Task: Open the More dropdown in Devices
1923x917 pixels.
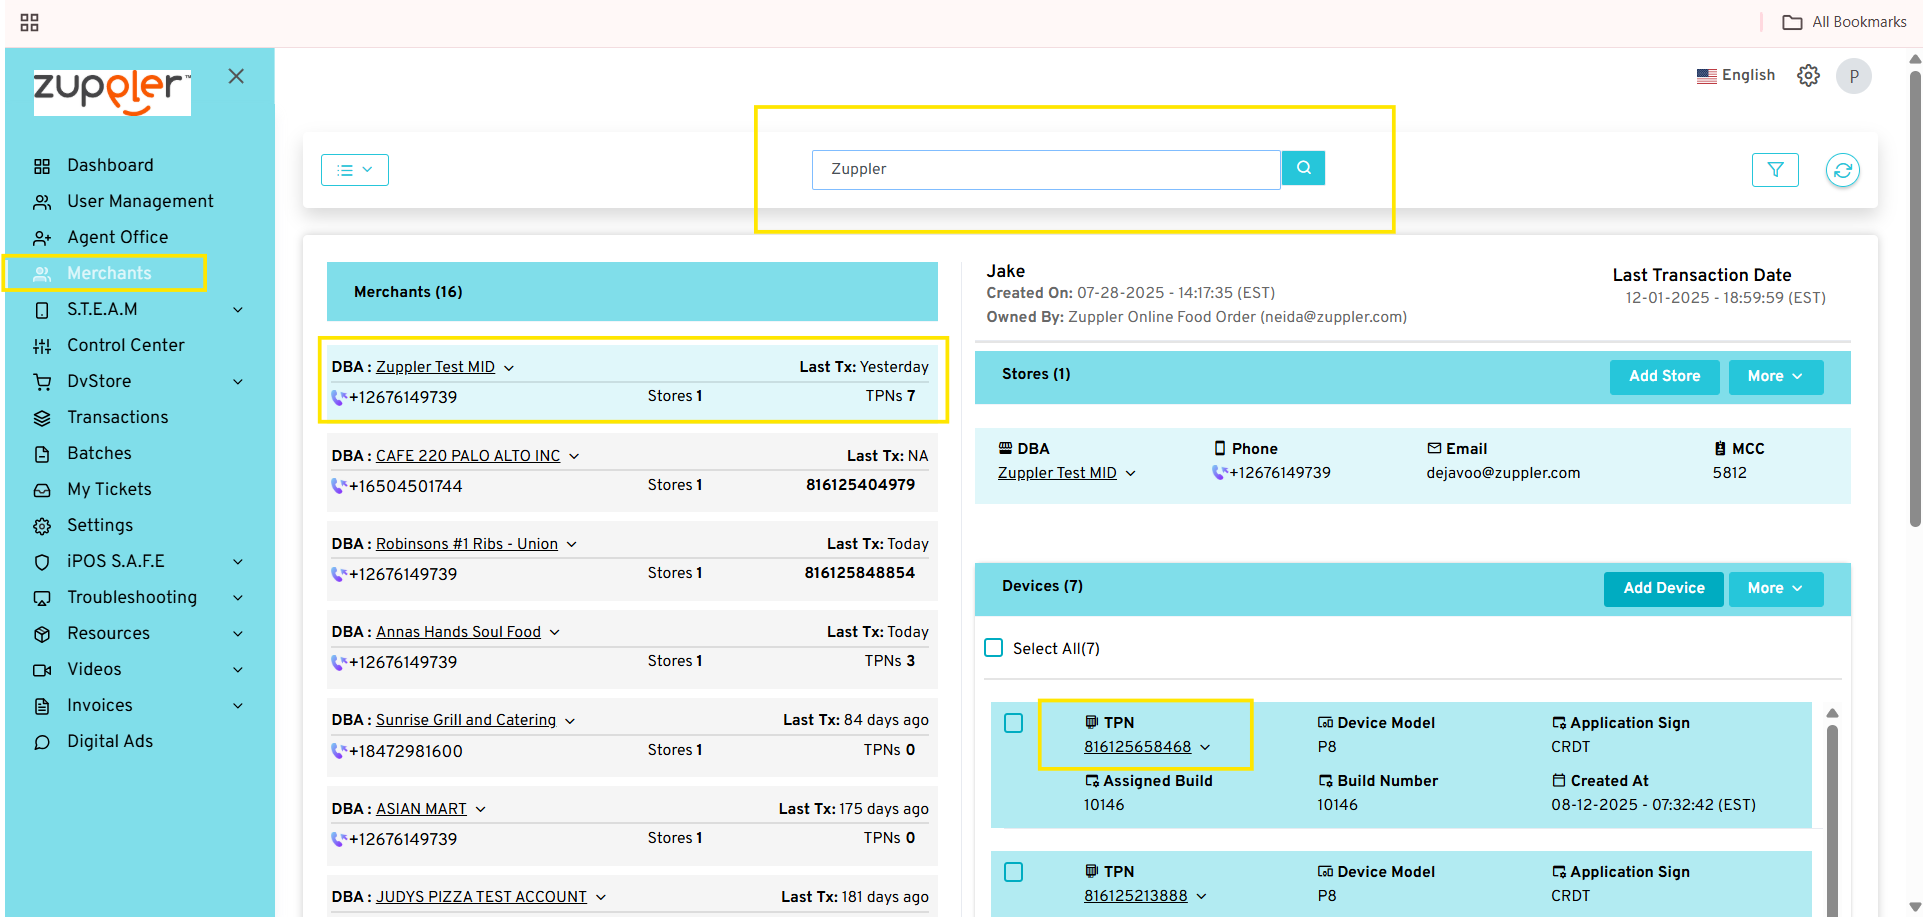Action: [x=1775, y=588]
